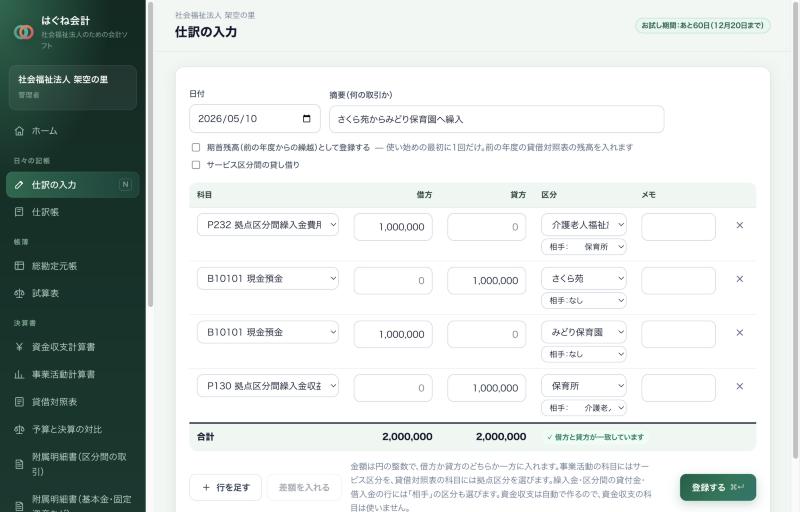Screen dimensions: 800x512
Task: Click the 合計 debit total 2,000,000
Action: [x=407, y=437]
